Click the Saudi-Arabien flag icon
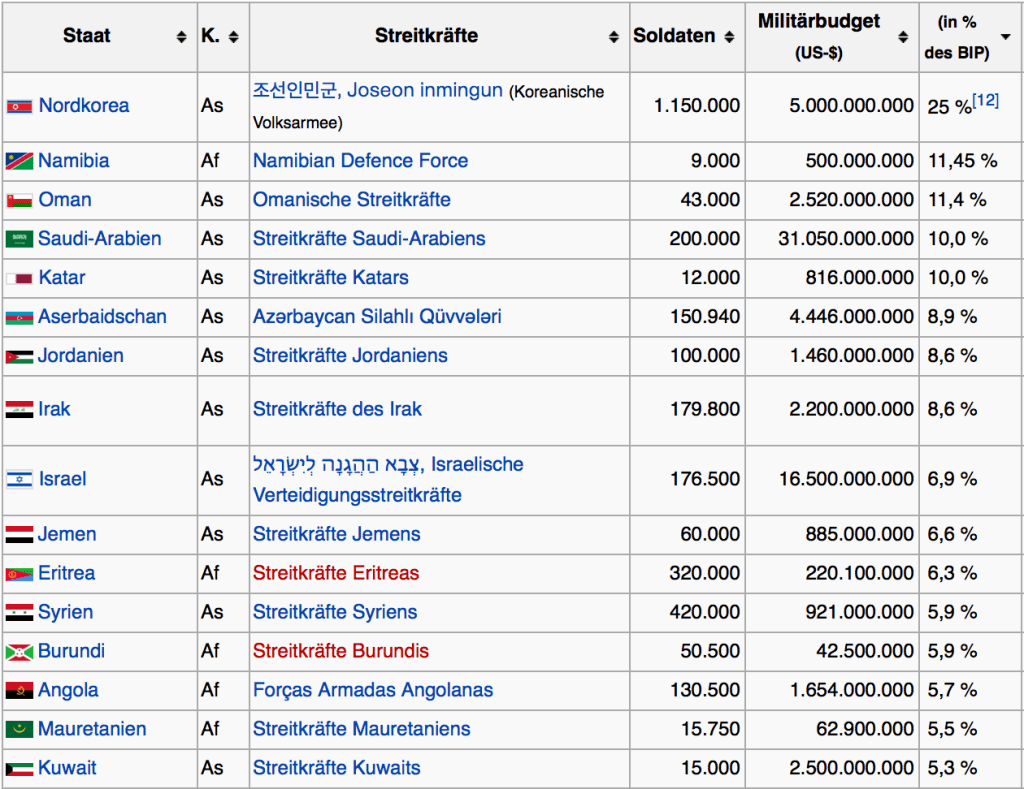Screen dimensions: 1024x789 tap(20, 239)
